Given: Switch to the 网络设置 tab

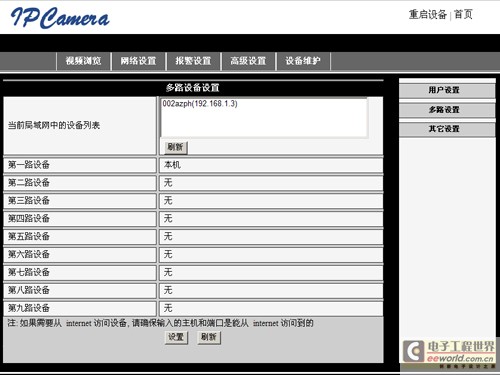Looking at the screenshot, I should click(138, 61).
